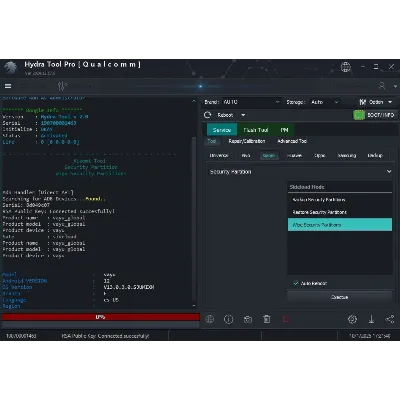This screenshot has width=400, height=400.
Task: Select the Xiaomi brand tab
Action: click(269, 156)
